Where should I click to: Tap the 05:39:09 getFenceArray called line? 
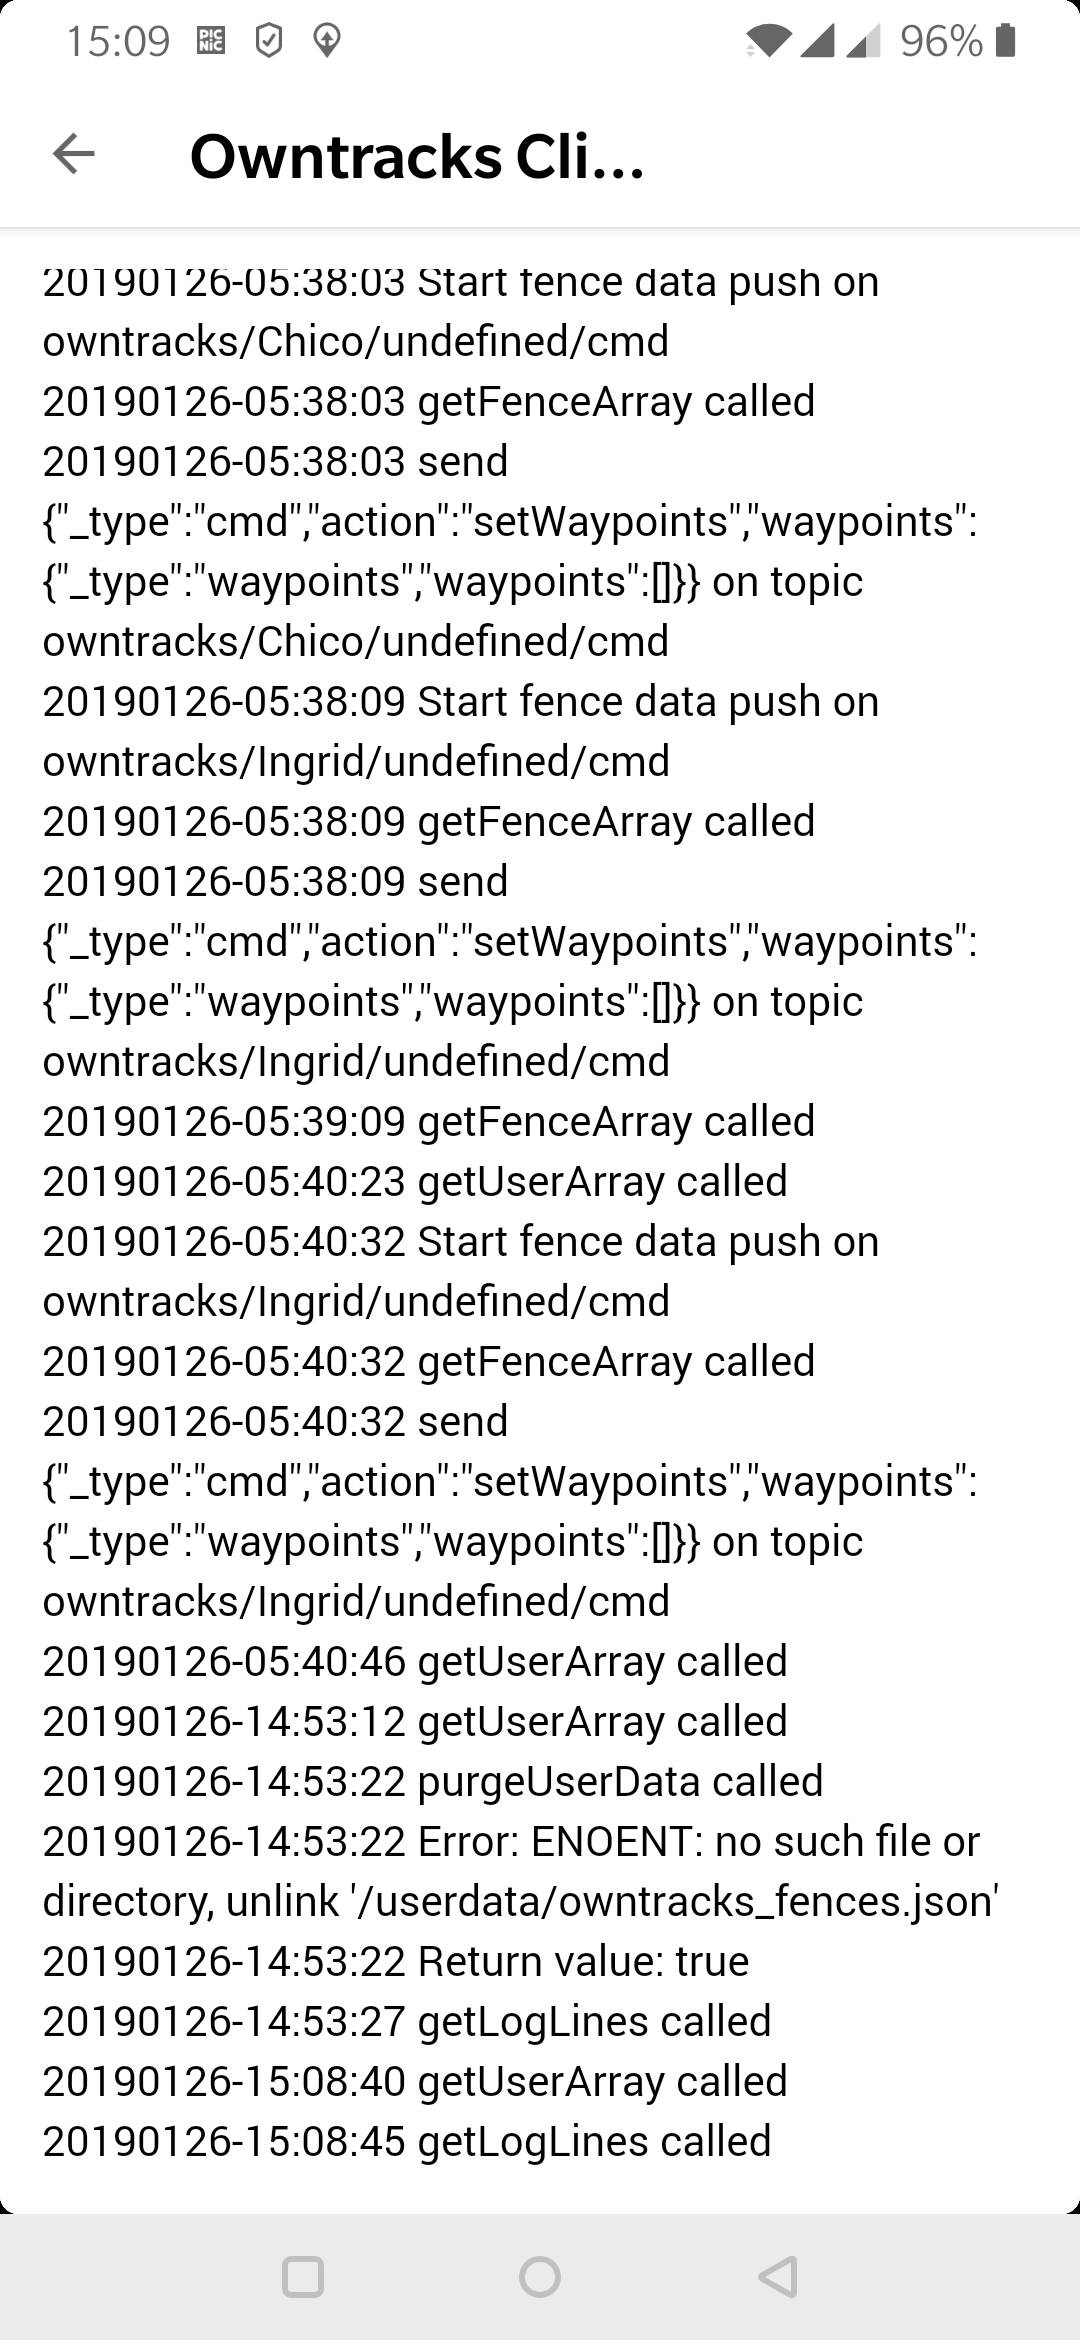pos(429,1121)
